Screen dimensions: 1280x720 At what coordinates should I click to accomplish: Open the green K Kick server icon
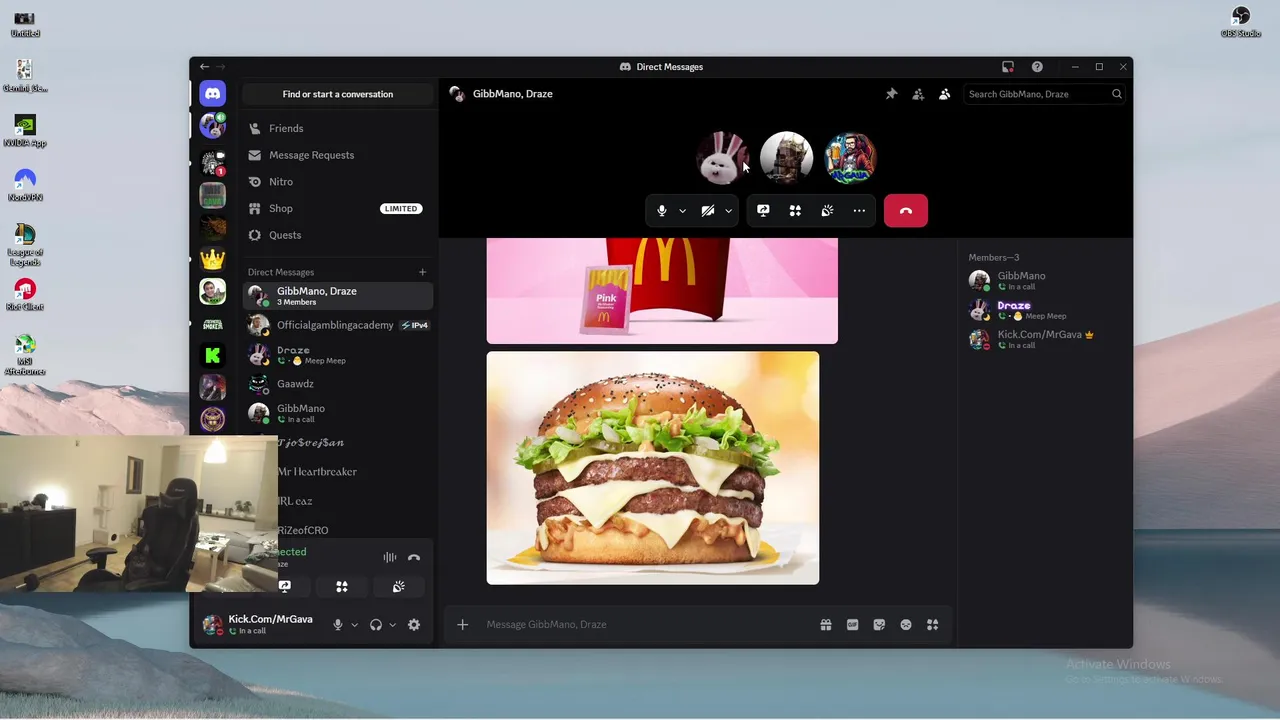pyautogui.click(x=212, y=355)
